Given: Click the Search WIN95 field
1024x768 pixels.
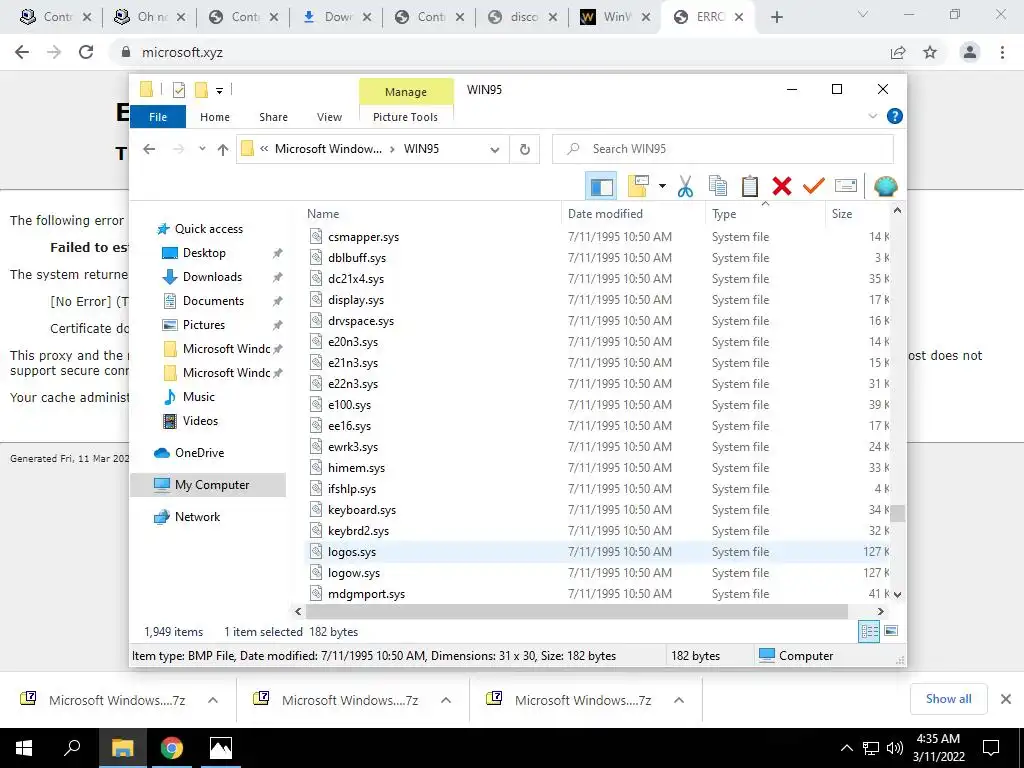Looking at the screenshot, I should pos(723,149).
